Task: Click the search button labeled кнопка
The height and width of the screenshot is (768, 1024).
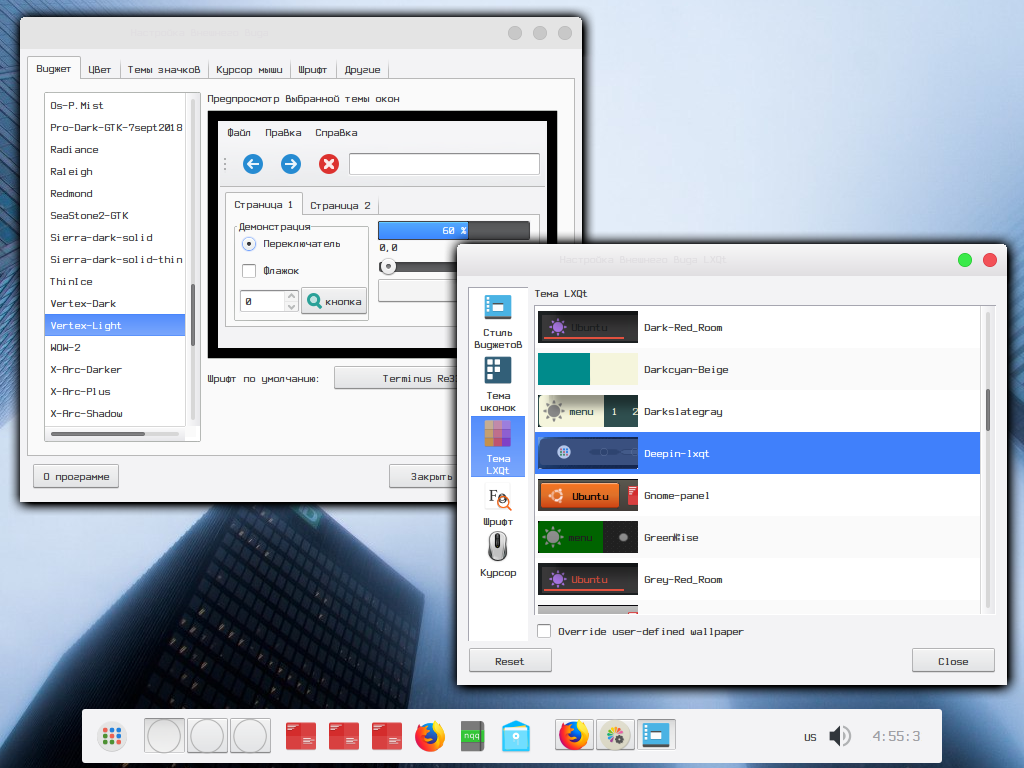Action: [334, 301]
